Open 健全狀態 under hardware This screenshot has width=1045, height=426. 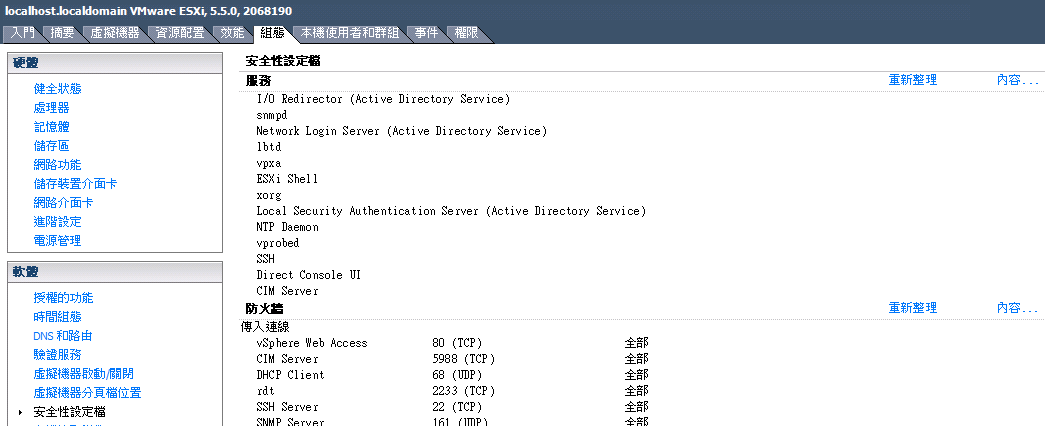point(57,89)
